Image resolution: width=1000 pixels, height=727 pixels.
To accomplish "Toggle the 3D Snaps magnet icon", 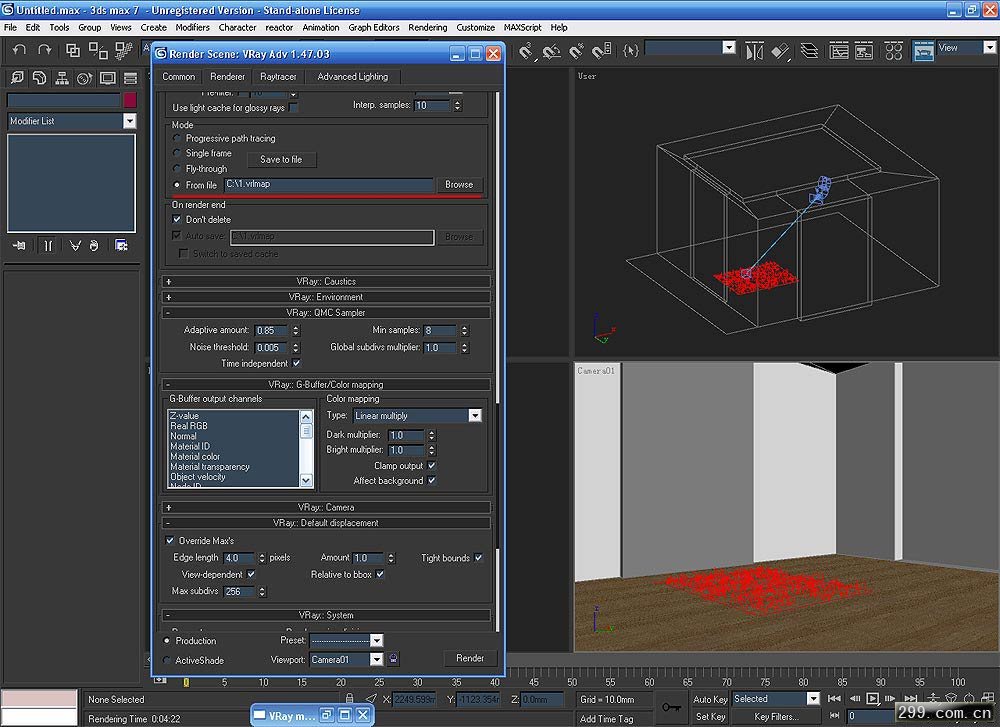I will 526,51.
